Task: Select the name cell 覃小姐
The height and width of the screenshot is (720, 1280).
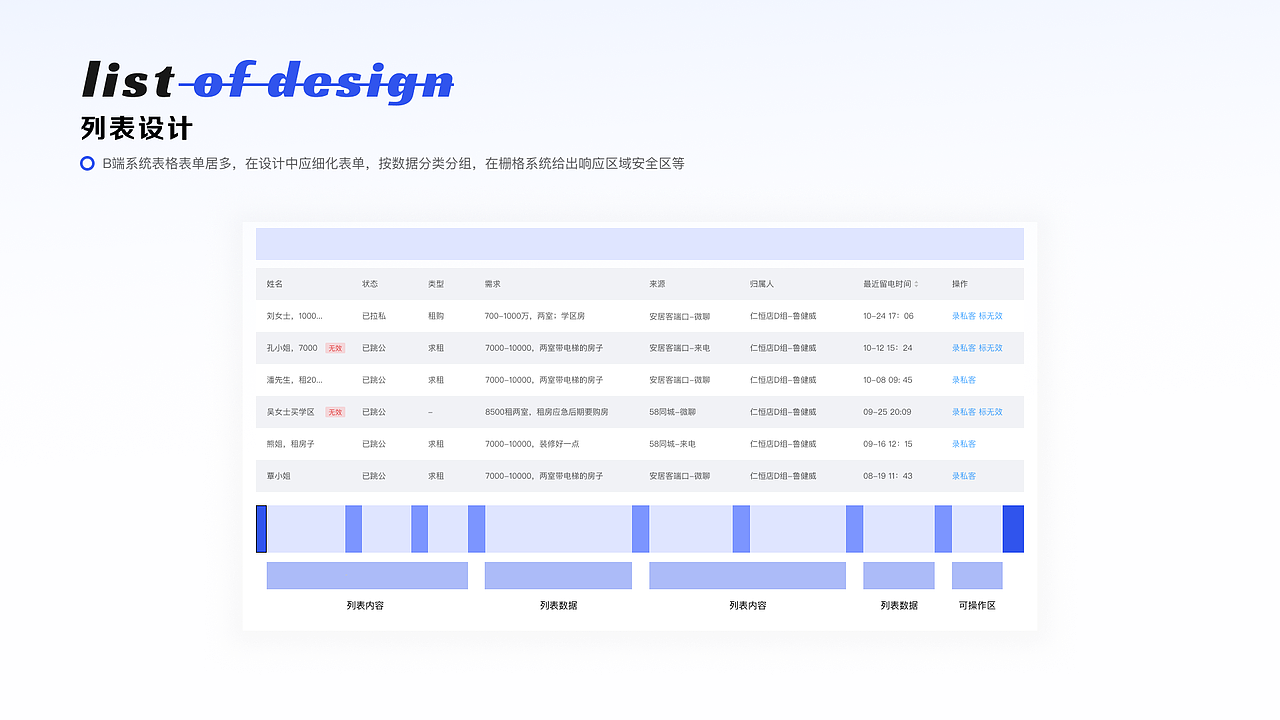Action: (x=279, y=476)
